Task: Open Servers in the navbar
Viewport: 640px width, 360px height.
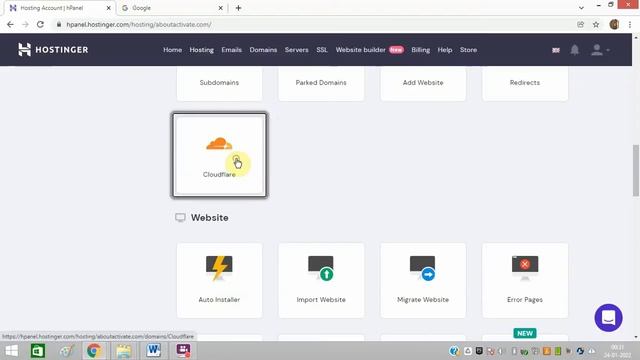Action: [x=297, y=50]
